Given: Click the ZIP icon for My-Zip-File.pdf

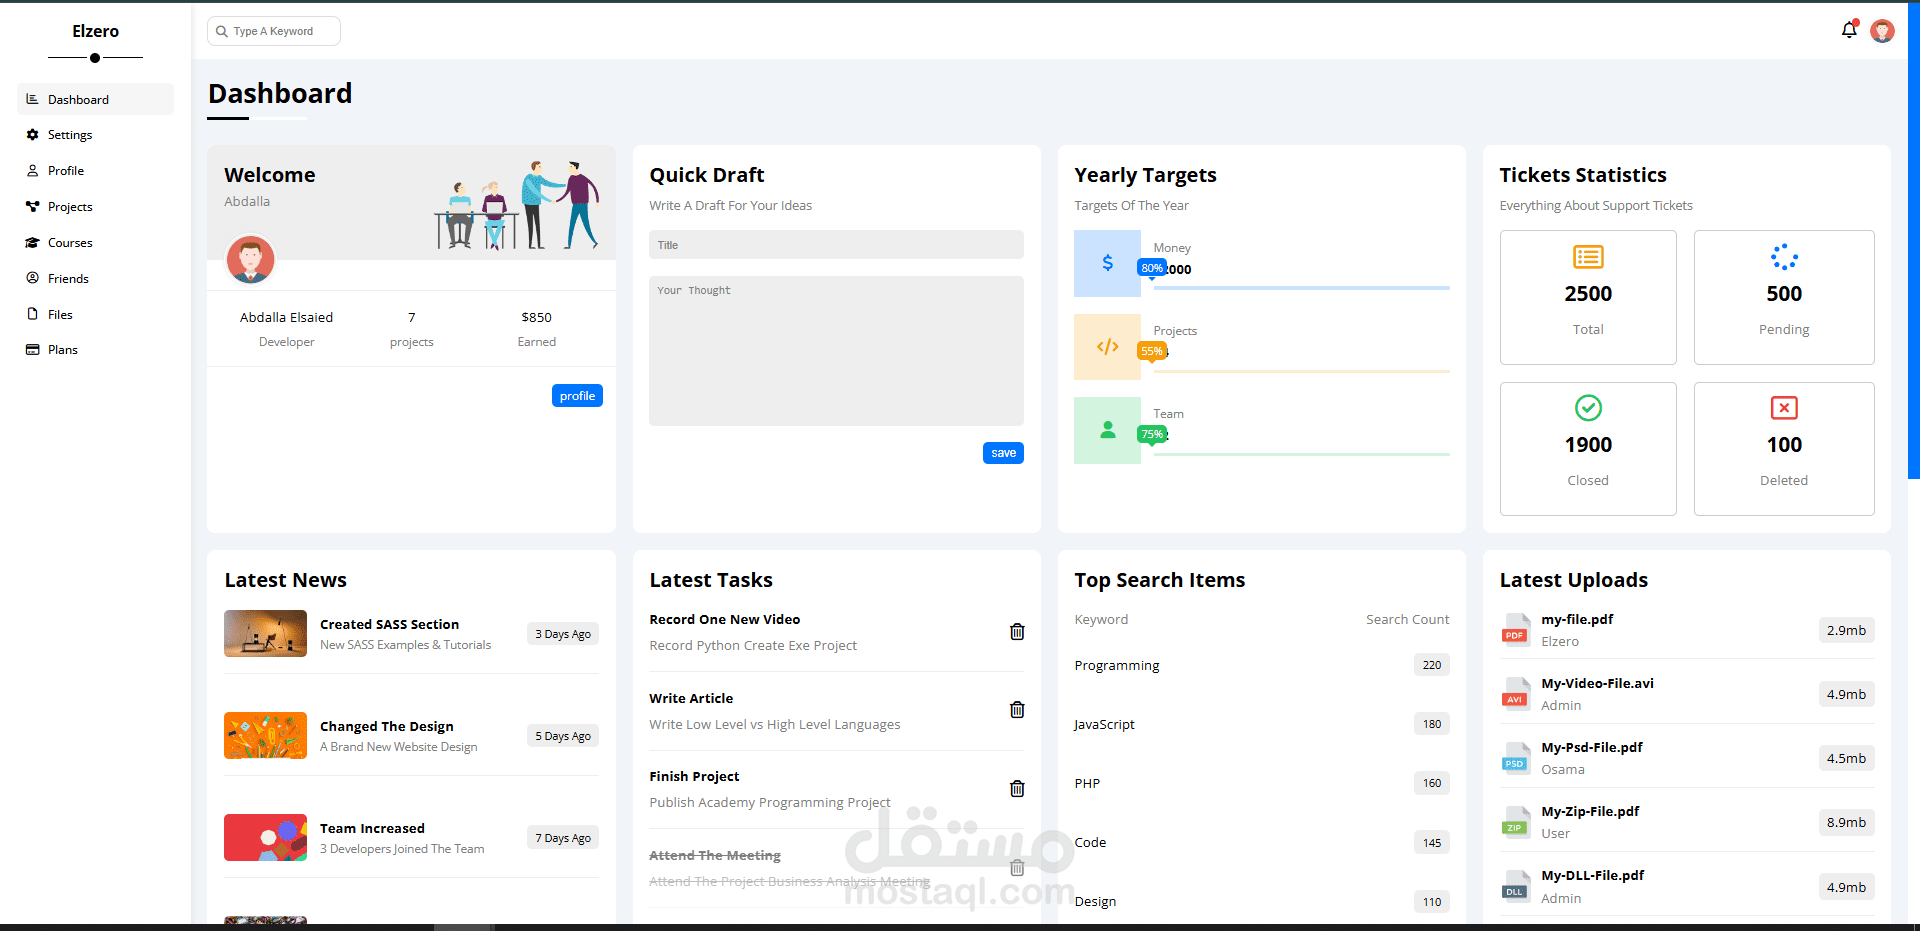Looking at the screenshot, I should click(x=1515, y=822).
